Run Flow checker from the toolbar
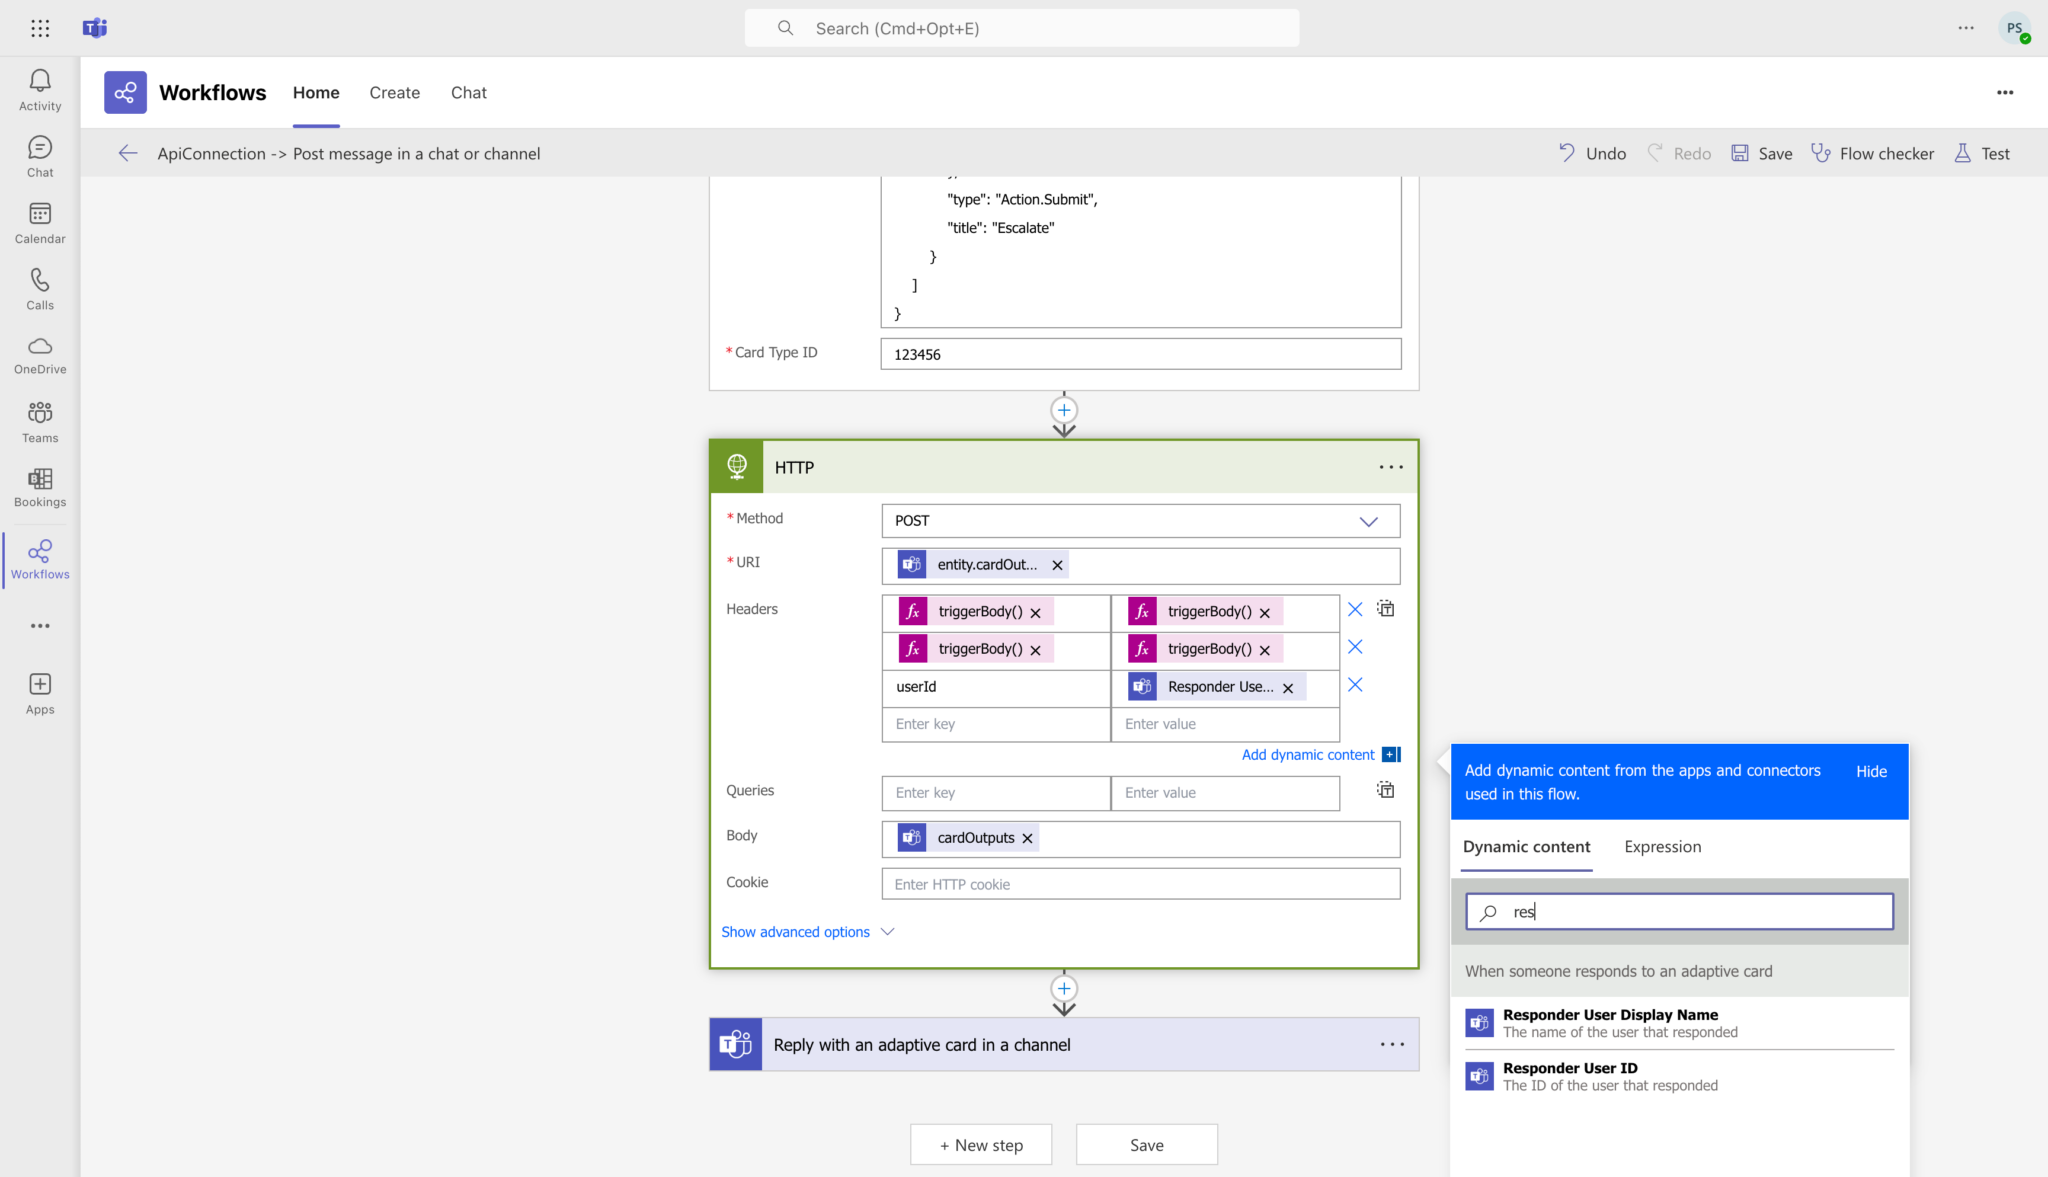 (x=1872, y=153)
